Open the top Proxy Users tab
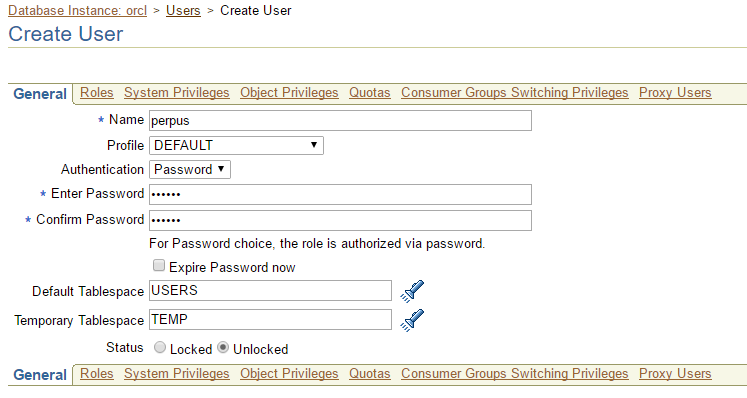Viewport: 747px width, 398px height. tap(675, 92)
